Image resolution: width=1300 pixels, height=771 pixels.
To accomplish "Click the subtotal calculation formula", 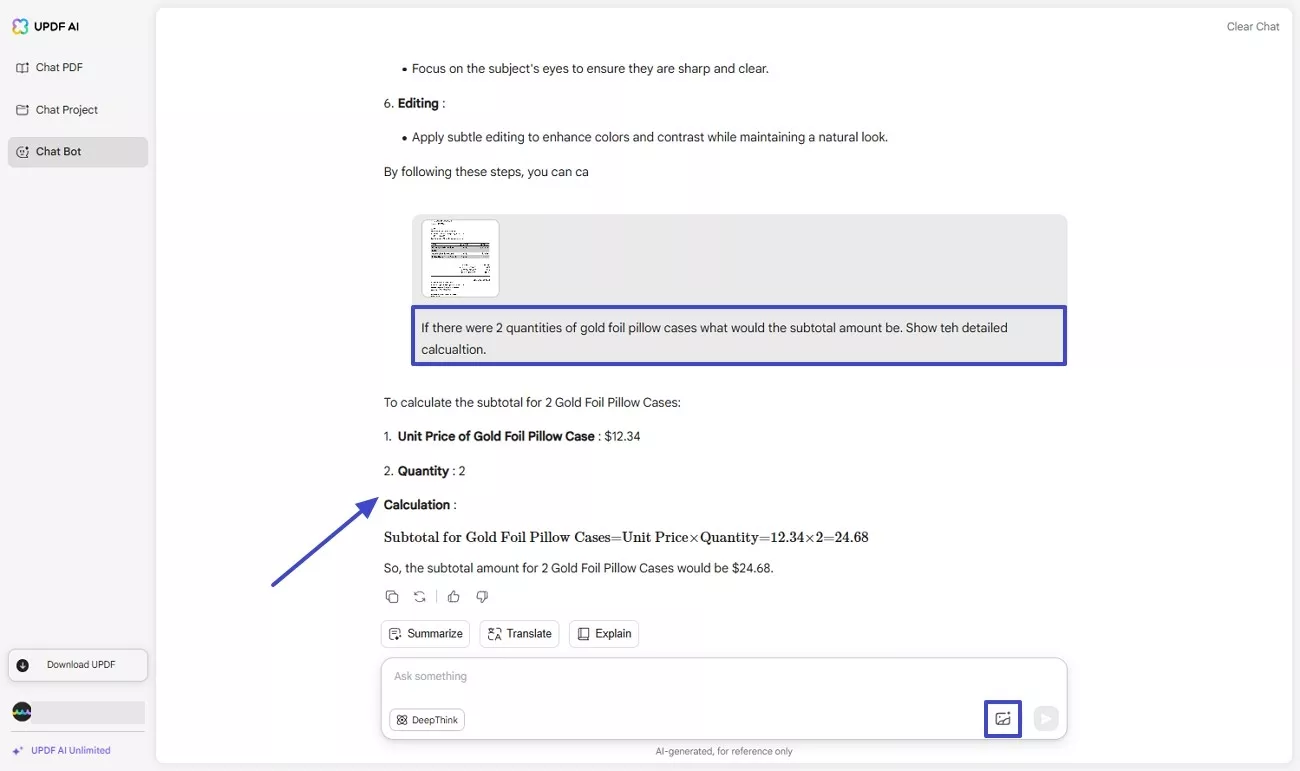I will (626, 537).
